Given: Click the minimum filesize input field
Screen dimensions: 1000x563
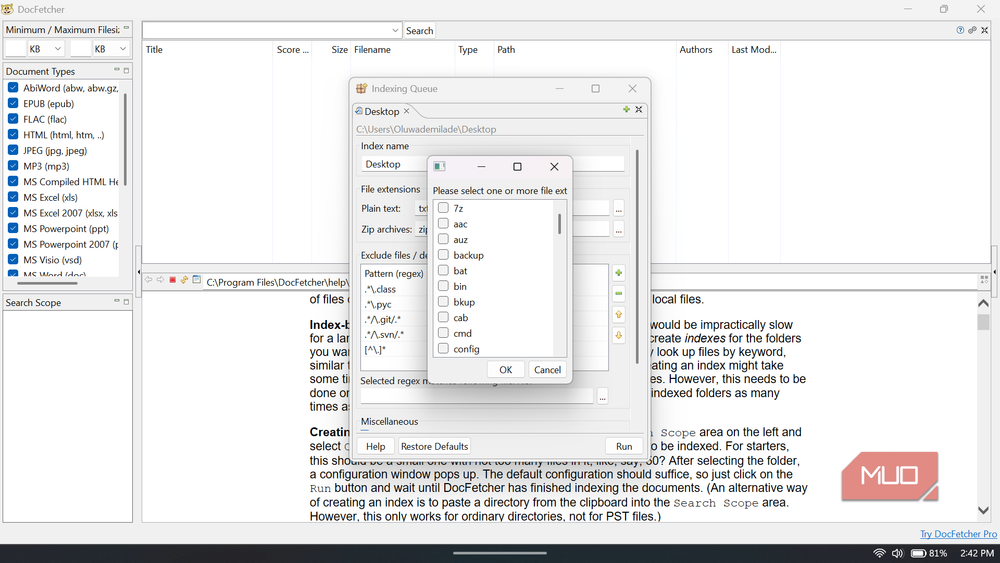Looking at the screenshot, I should pyautogui.click(x=15, y=48).
